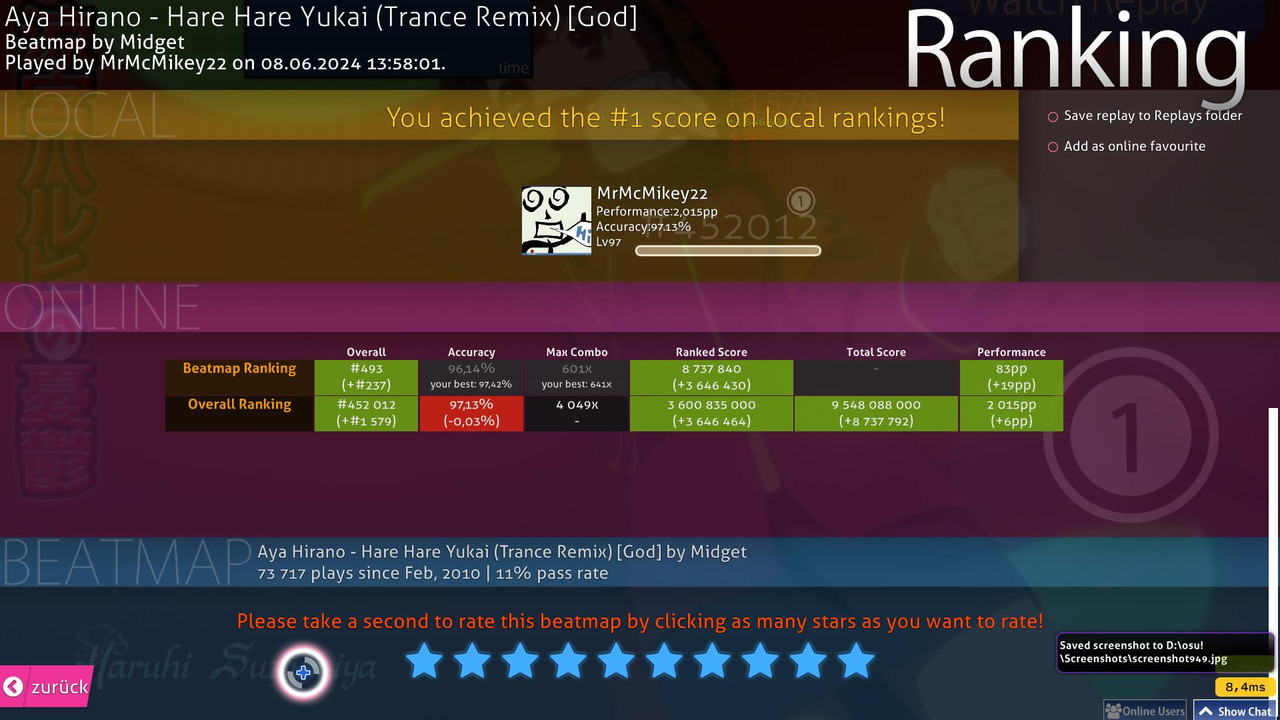Click the 4 049x overall combo cell
1280x720 pixels.
(577, 413)
